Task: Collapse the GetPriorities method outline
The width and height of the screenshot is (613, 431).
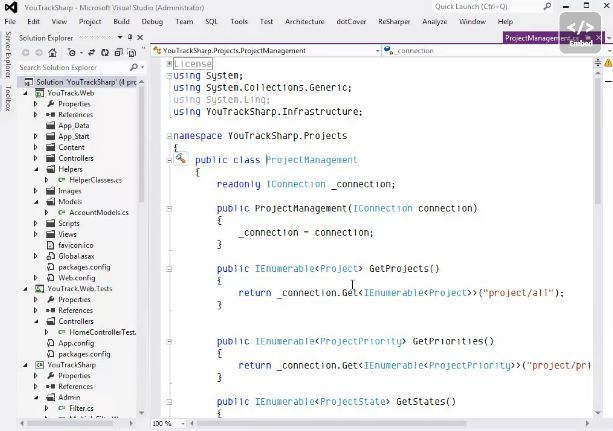Action: coord(169,341)
